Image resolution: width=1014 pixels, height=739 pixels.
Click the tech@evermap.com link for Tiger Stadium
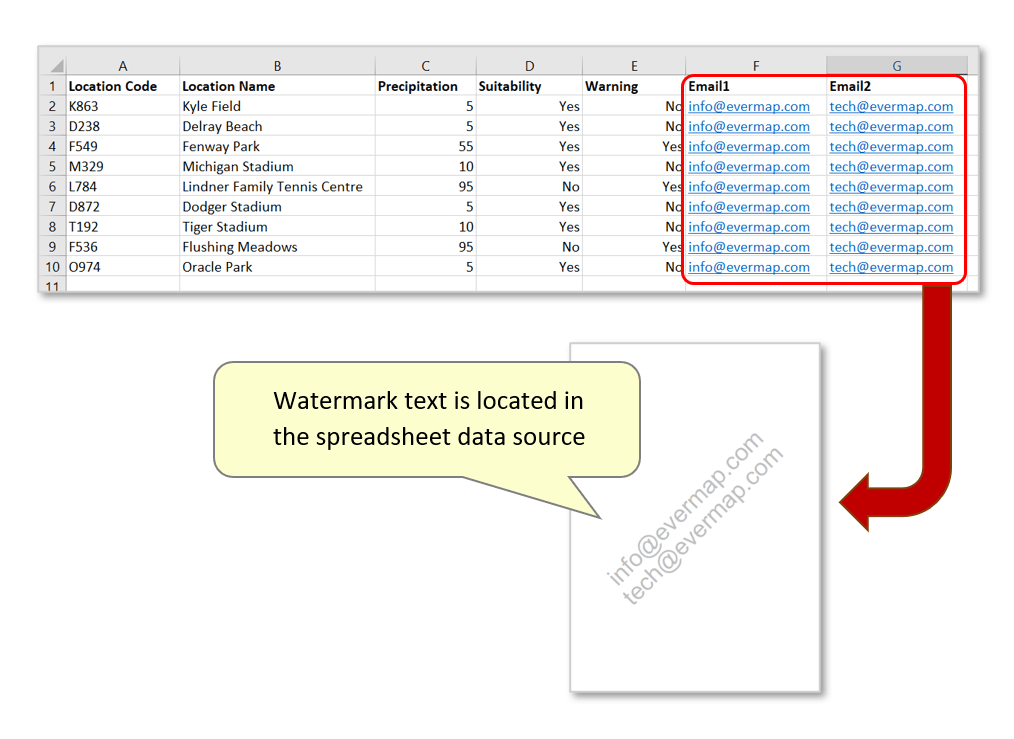(x=891, y=227)
